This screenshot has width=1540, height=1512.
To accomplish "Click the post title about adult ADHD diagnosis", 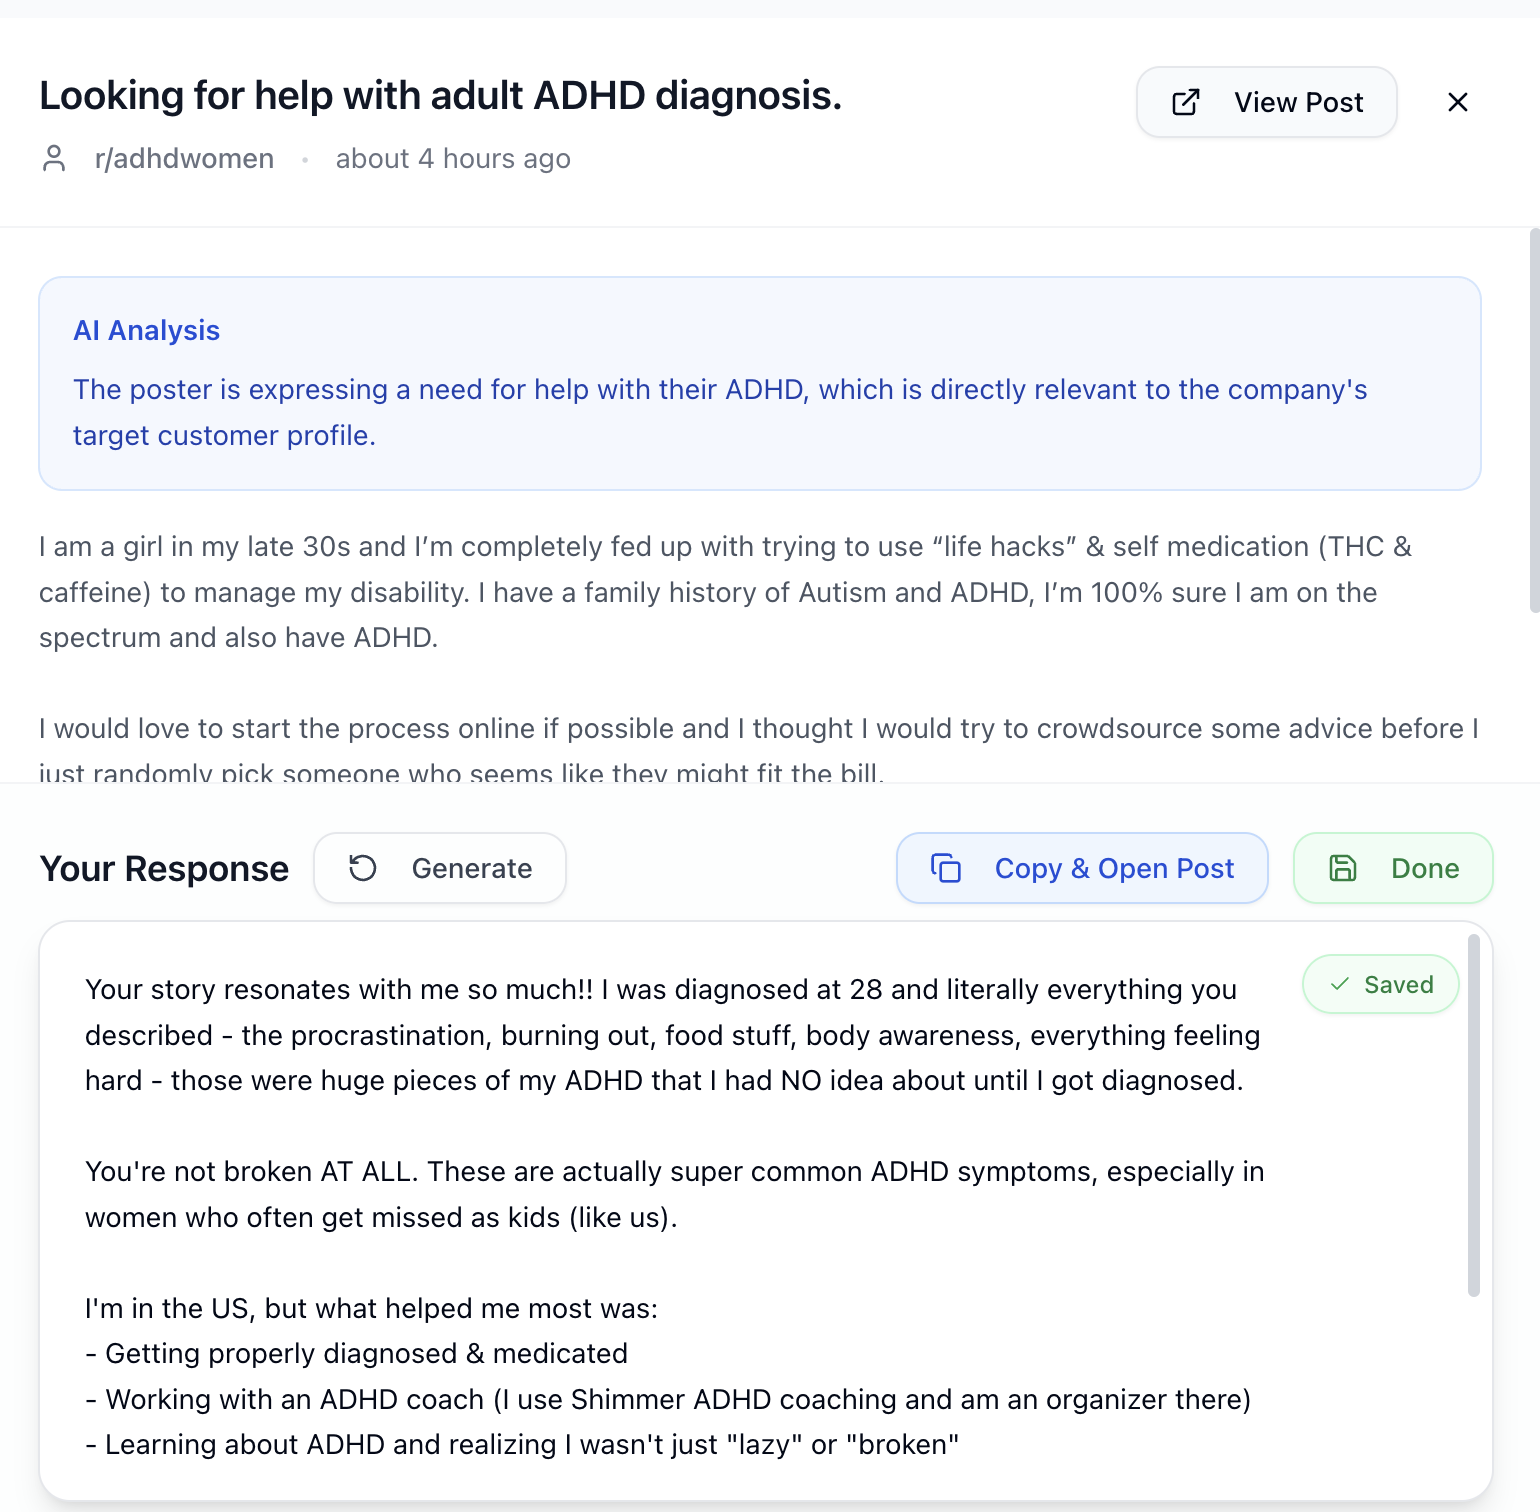I will tap(440, 96).
